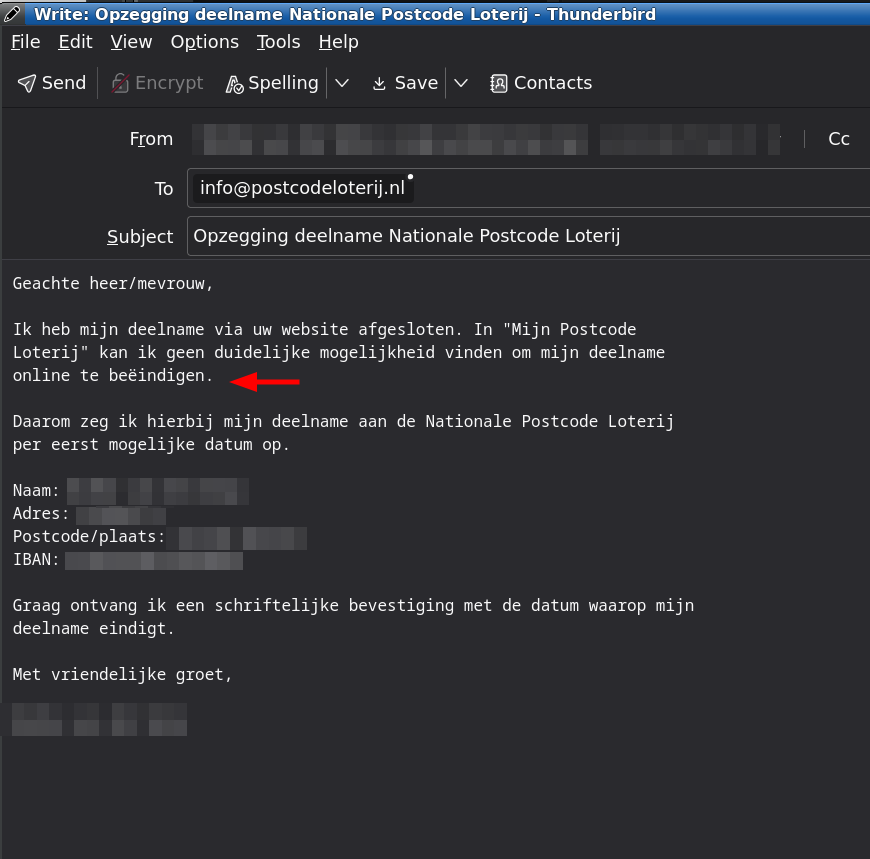Viewport: 870px width, 859px height.
Task: Run the Spelling check tool
Action: click(x=272, y=83)
